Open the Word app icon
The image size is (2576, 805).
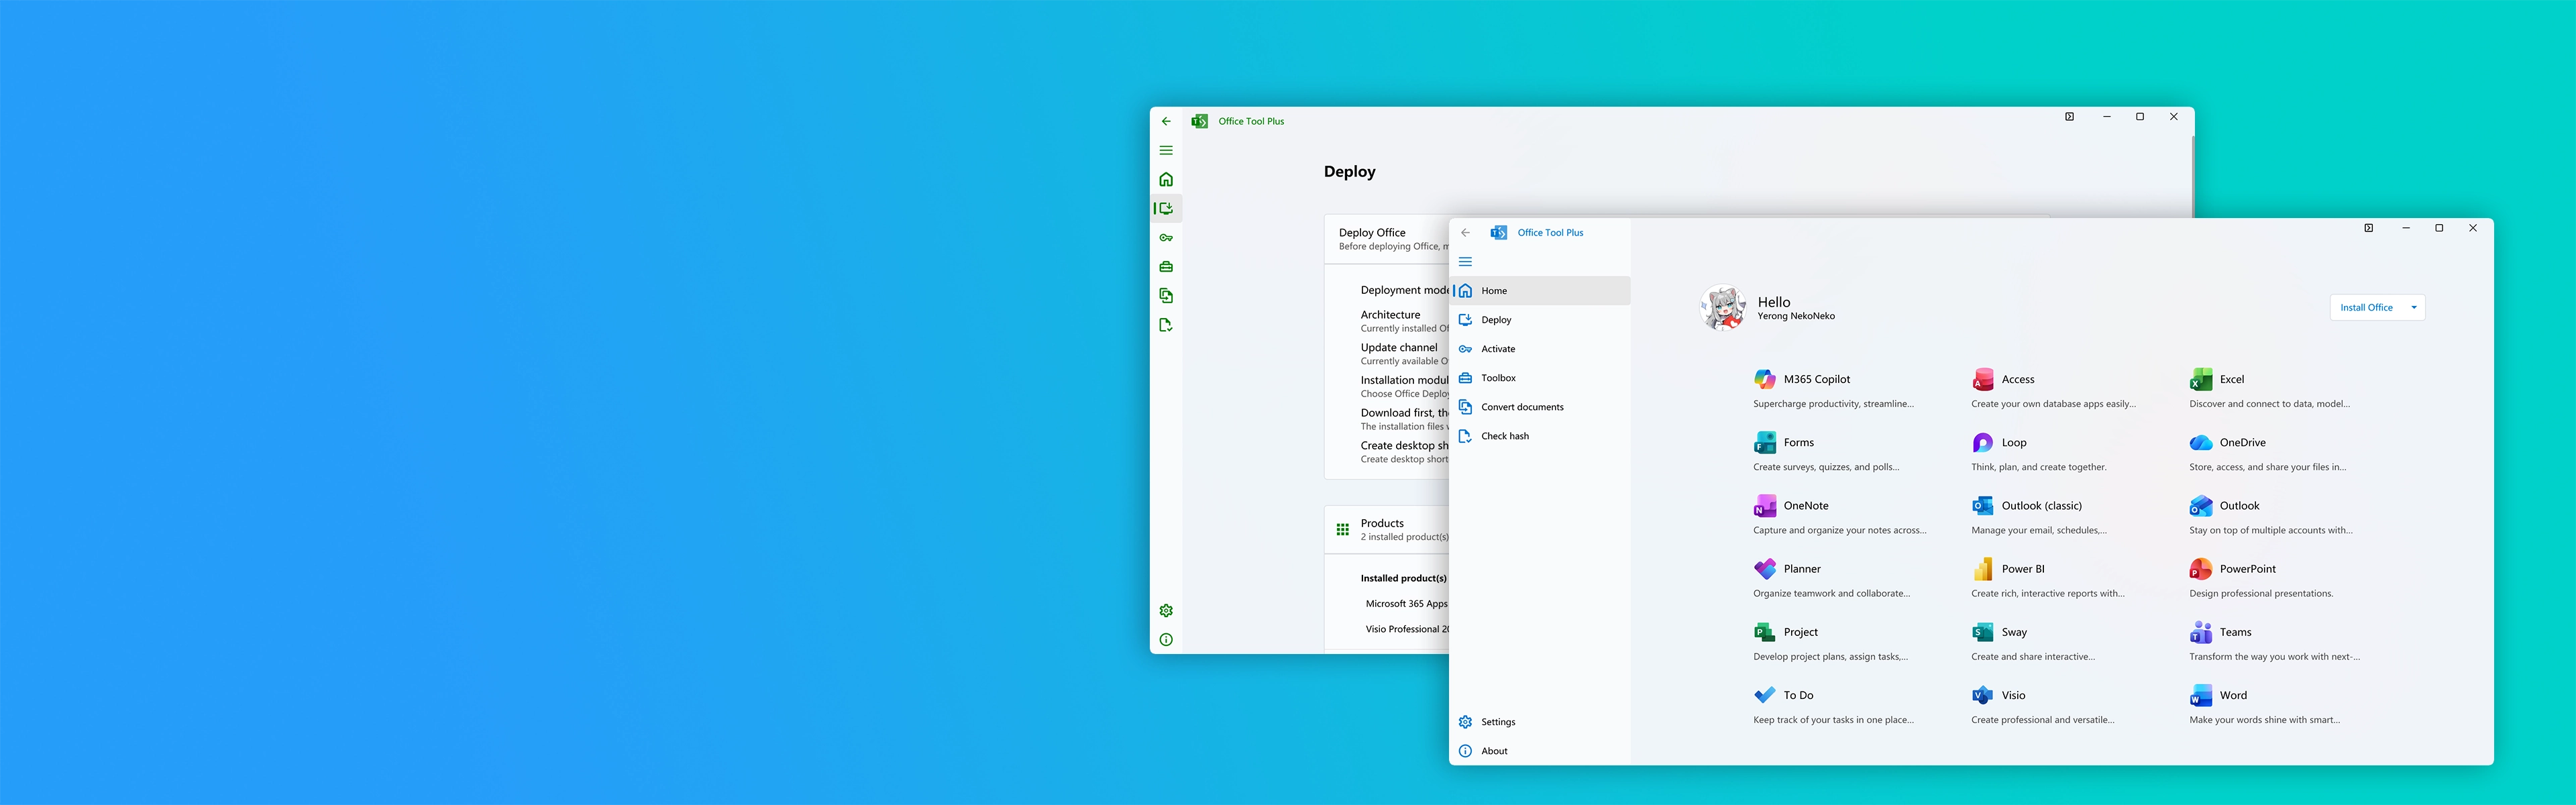[2201, 694]
